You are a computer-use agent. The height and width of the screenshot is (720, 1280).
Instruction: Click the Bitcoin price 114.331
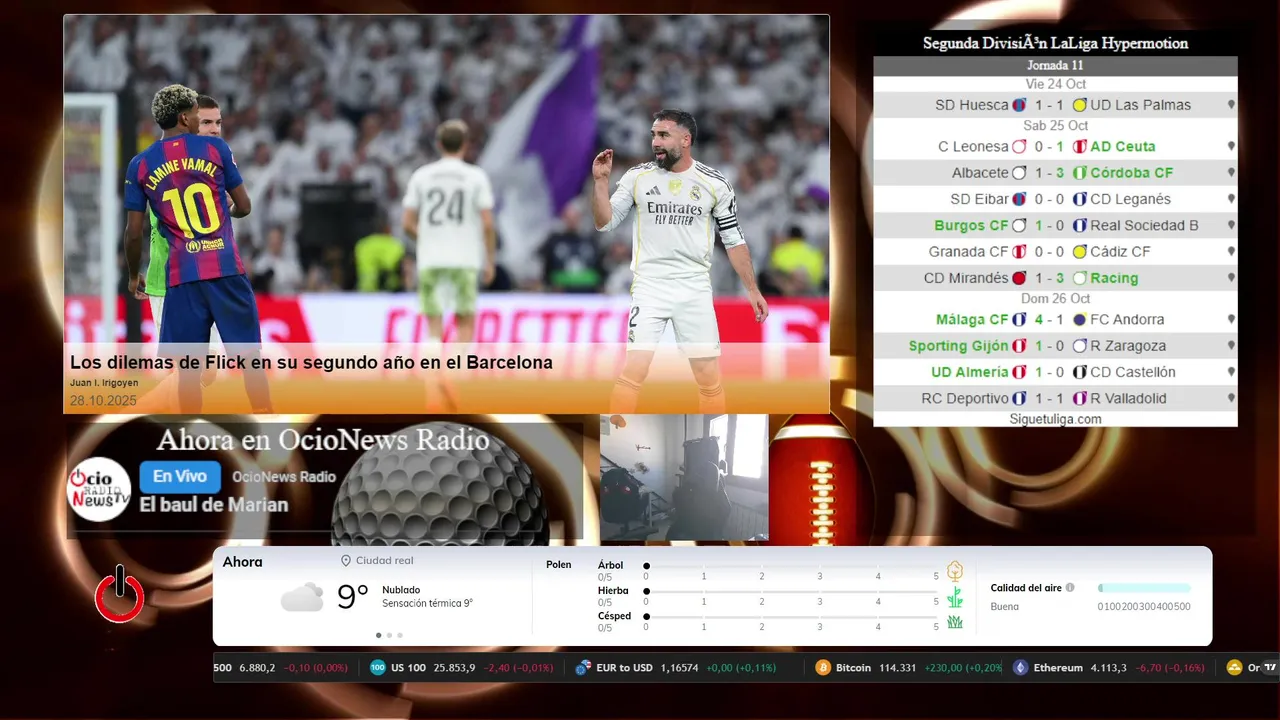coord(896,668)
